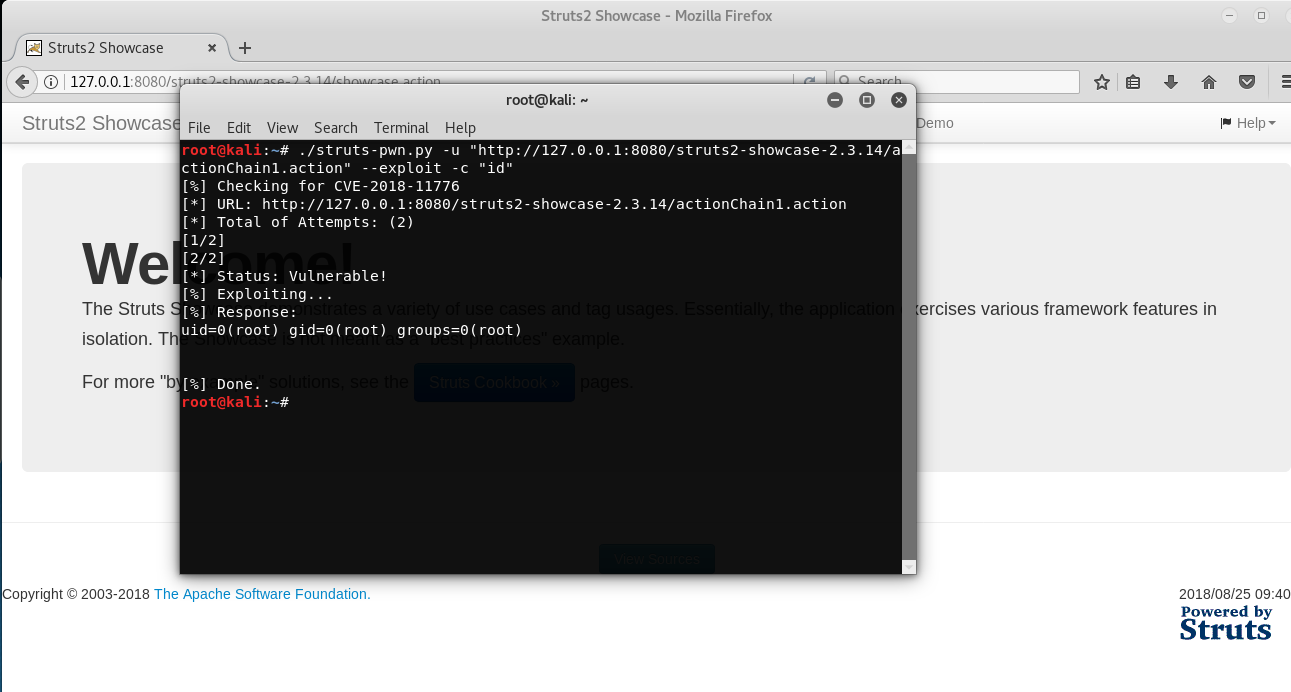Open terminal Search menu
The width and height of the screenshot is (1291, 692).
(336, 128)
